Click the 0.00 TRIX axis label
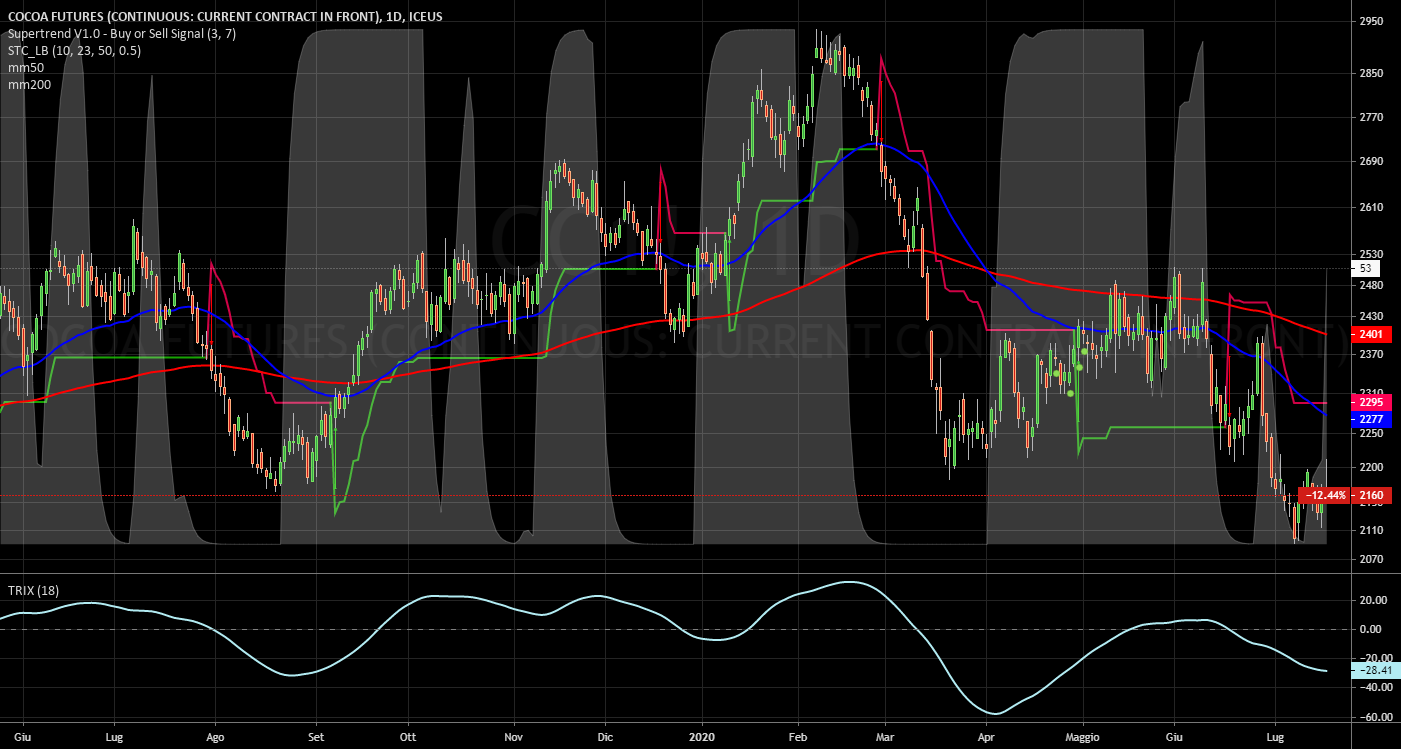This screenshot has width=1401, height=749. [x=1371, y=629]
